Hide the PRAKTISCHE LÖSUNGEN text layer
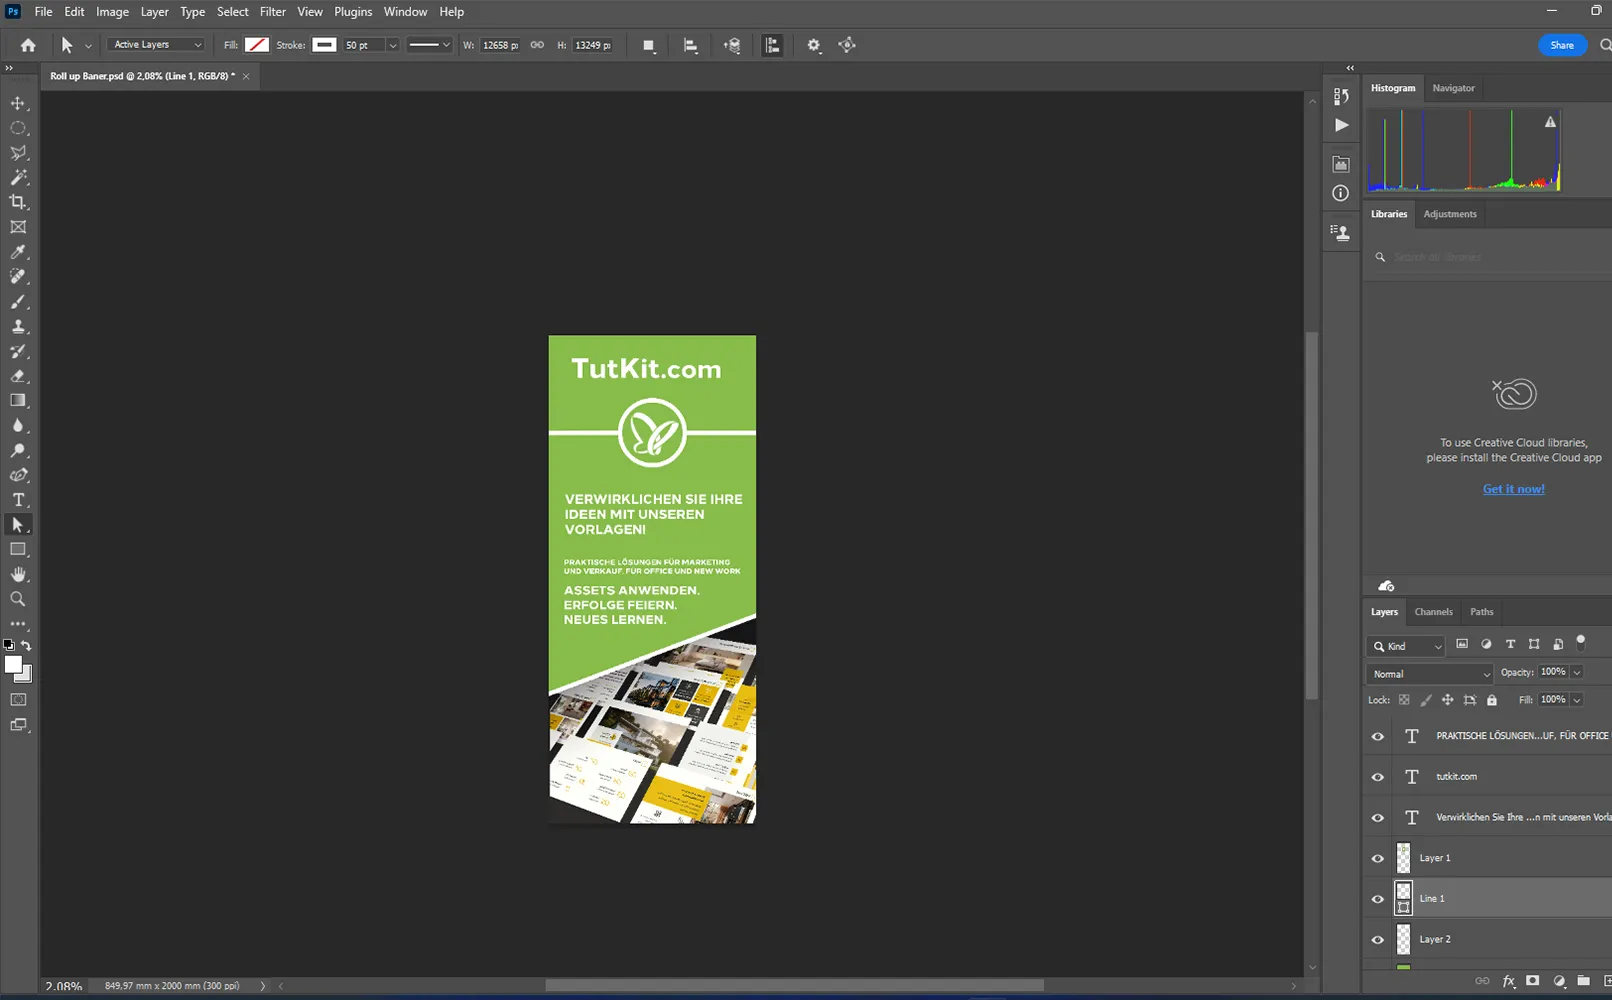The width and height of the screenshot is (1612, 1000). [1378, 736]
